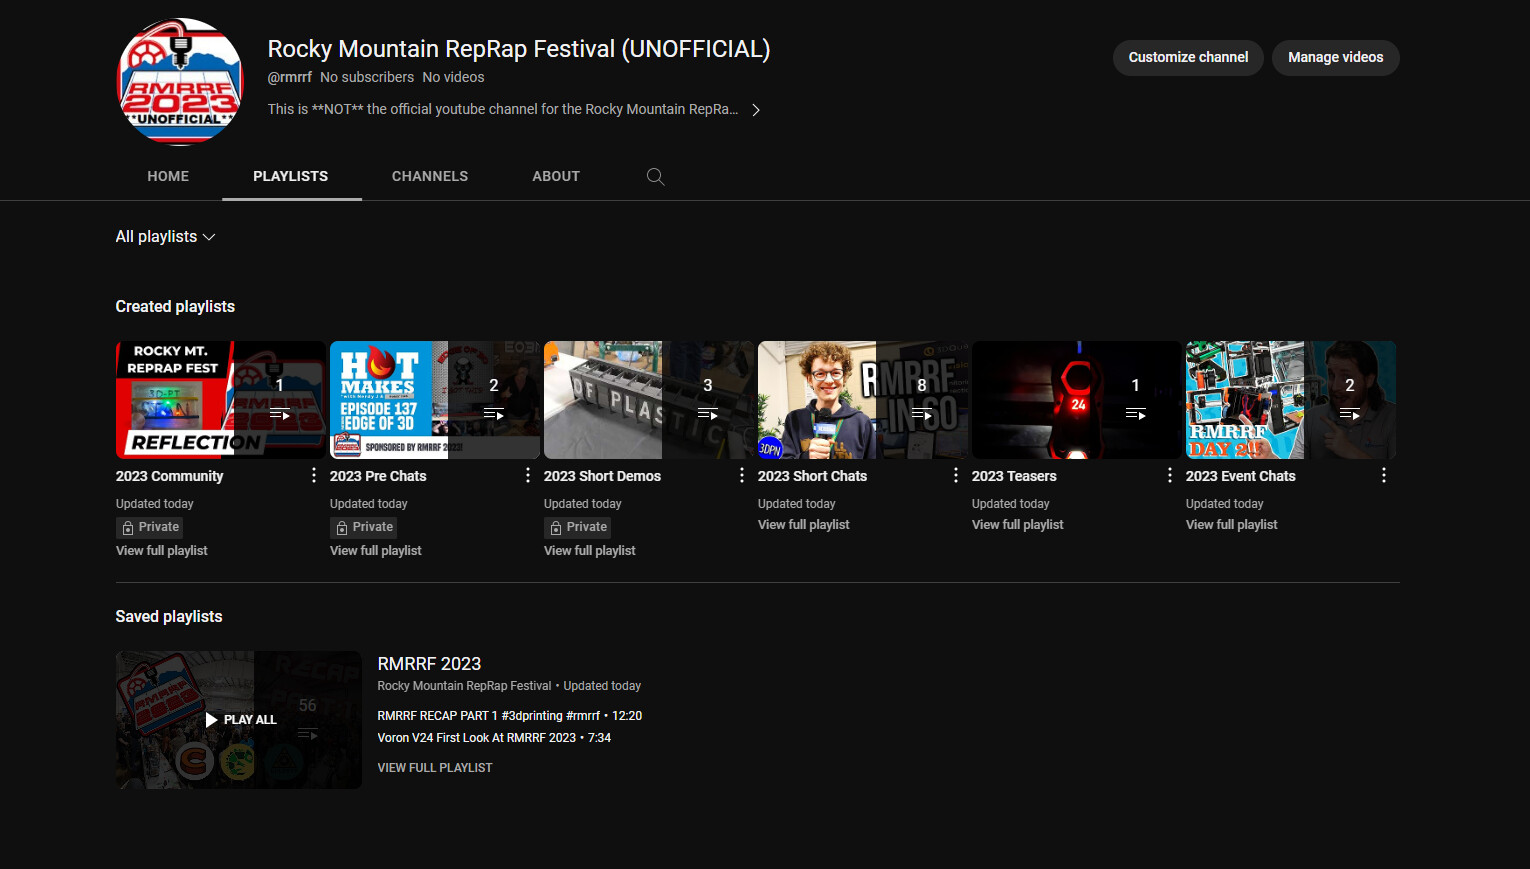The image size is (1530, 869).
Task: Click the channel description text starting 'This is **NOT**'
Action: coord(503,109)
